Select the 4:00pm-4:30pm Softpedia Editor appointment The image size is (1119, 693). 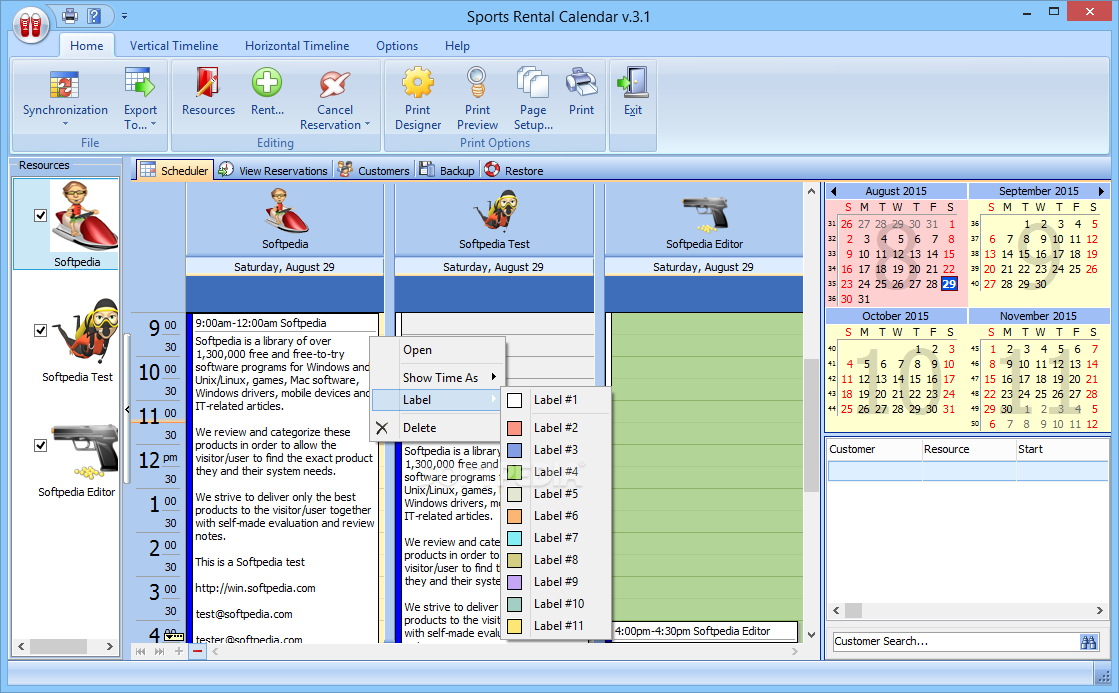705,632
